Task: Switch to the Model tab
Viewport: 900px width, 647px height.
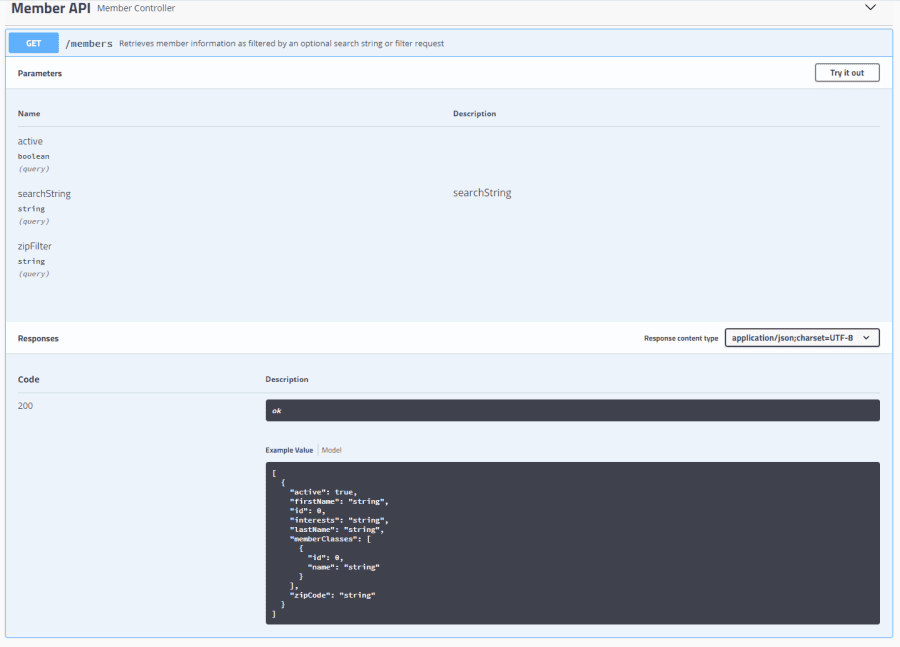Action: click(x=331, y=450)
